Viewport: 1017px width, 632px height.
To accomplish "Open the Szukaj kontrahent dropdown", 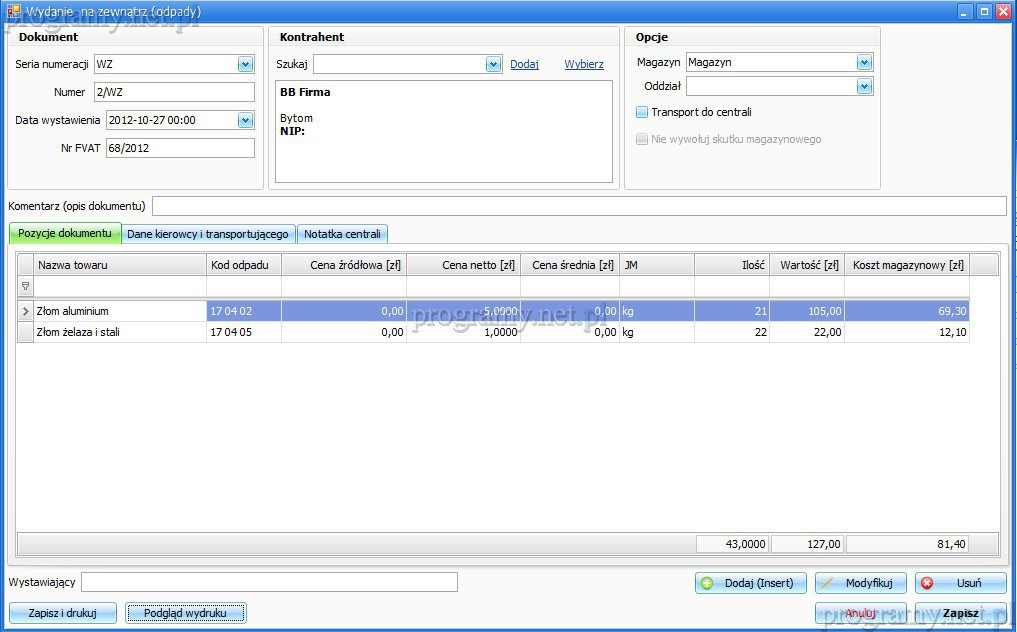I will [x=493, y=65].
